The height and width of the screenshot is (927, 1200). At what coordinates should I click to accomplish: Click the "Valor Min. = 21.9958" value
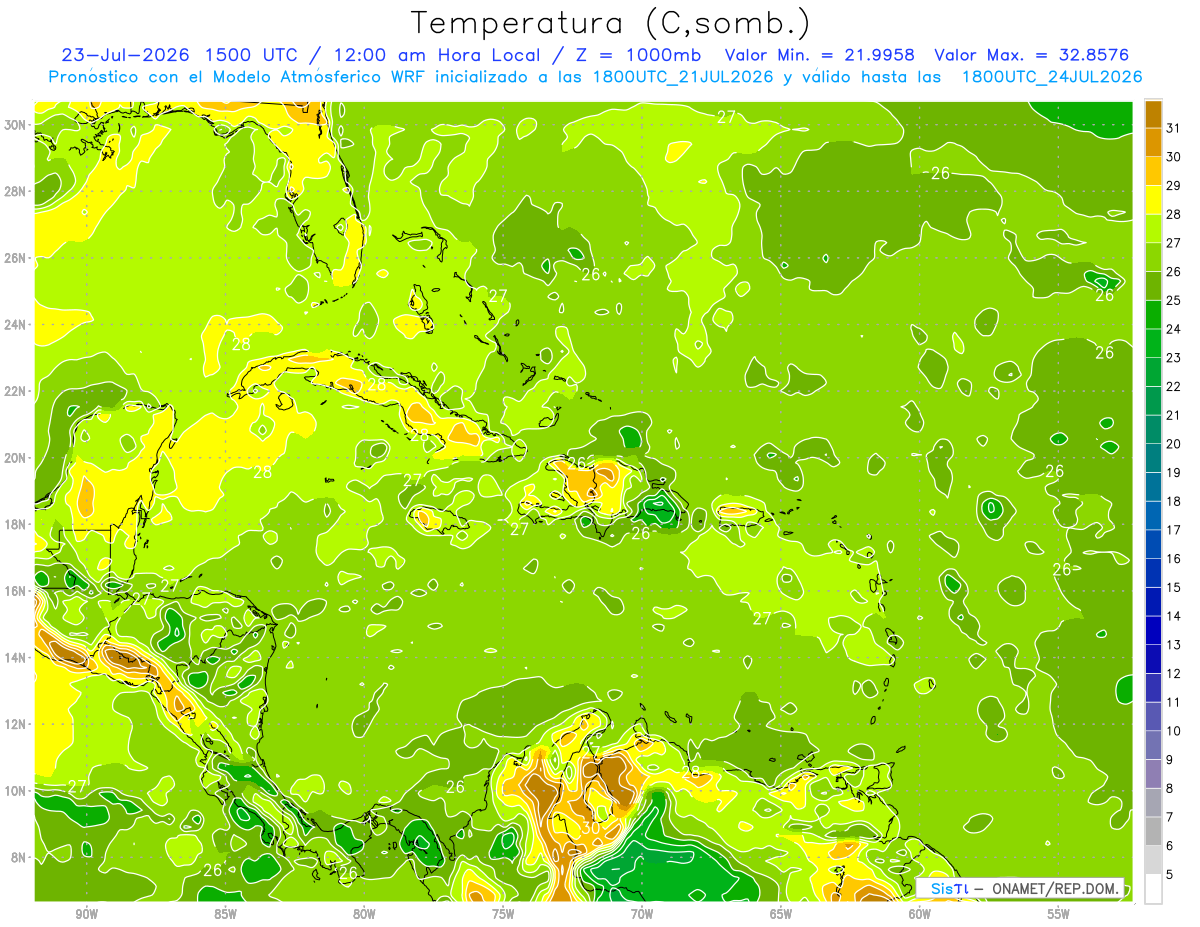coord(821,55)
